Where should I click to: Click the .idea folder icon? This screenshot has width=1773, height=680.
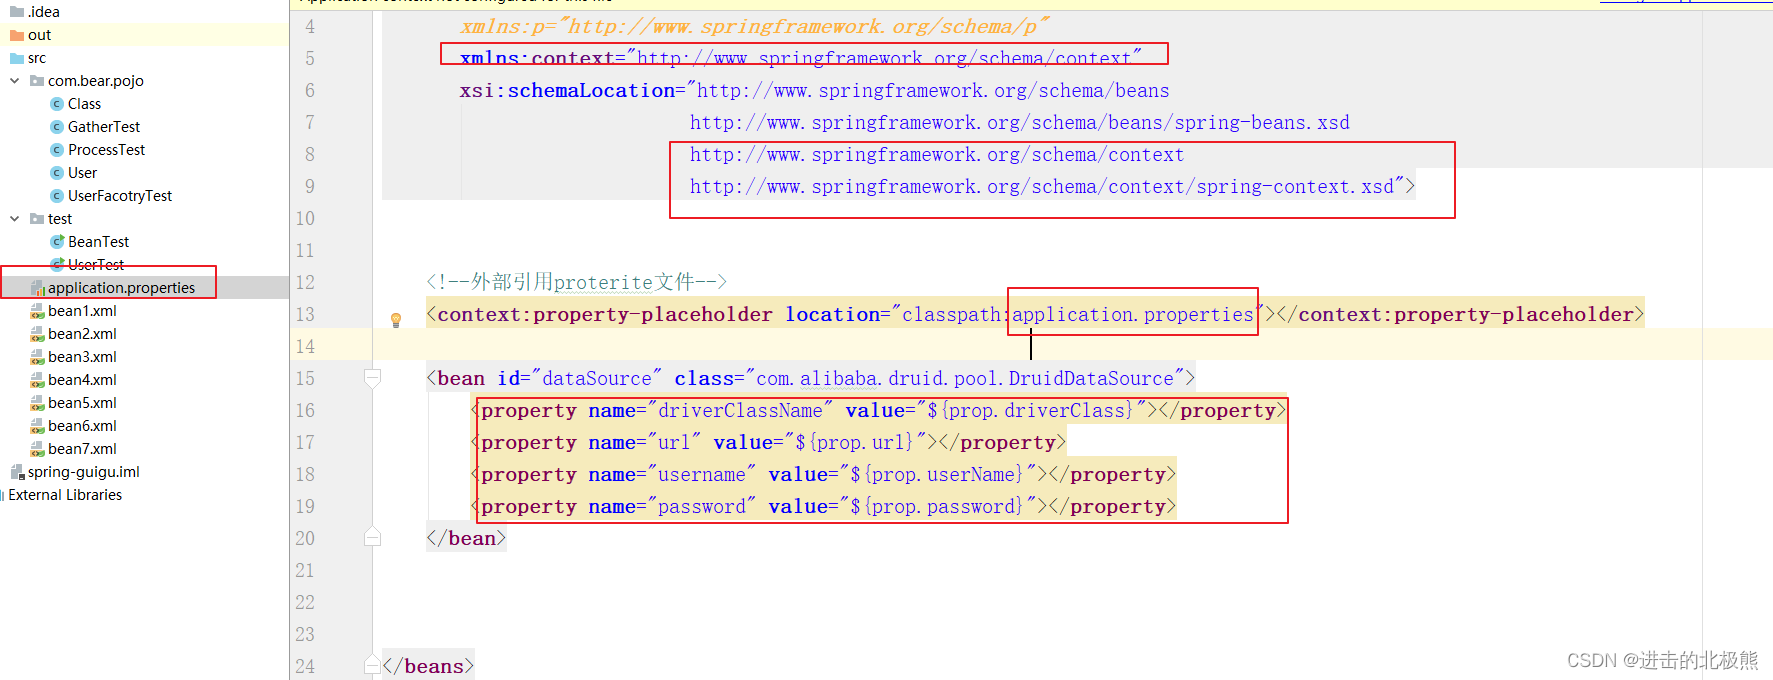coord(16,12)
